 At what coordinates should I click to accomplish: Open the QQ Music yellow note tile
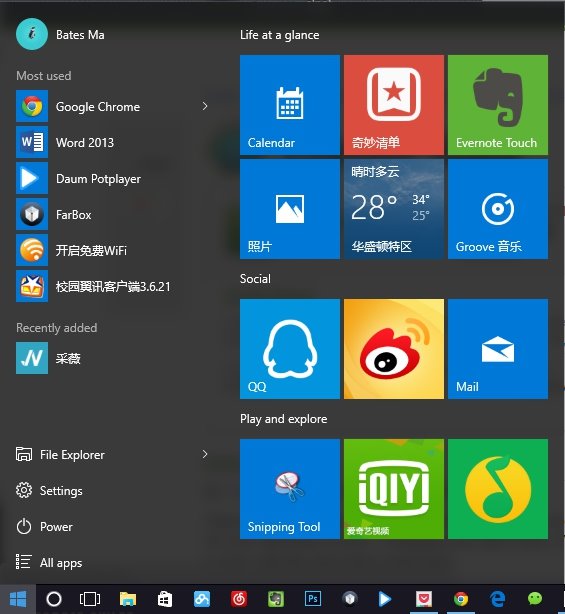(498, 489)
